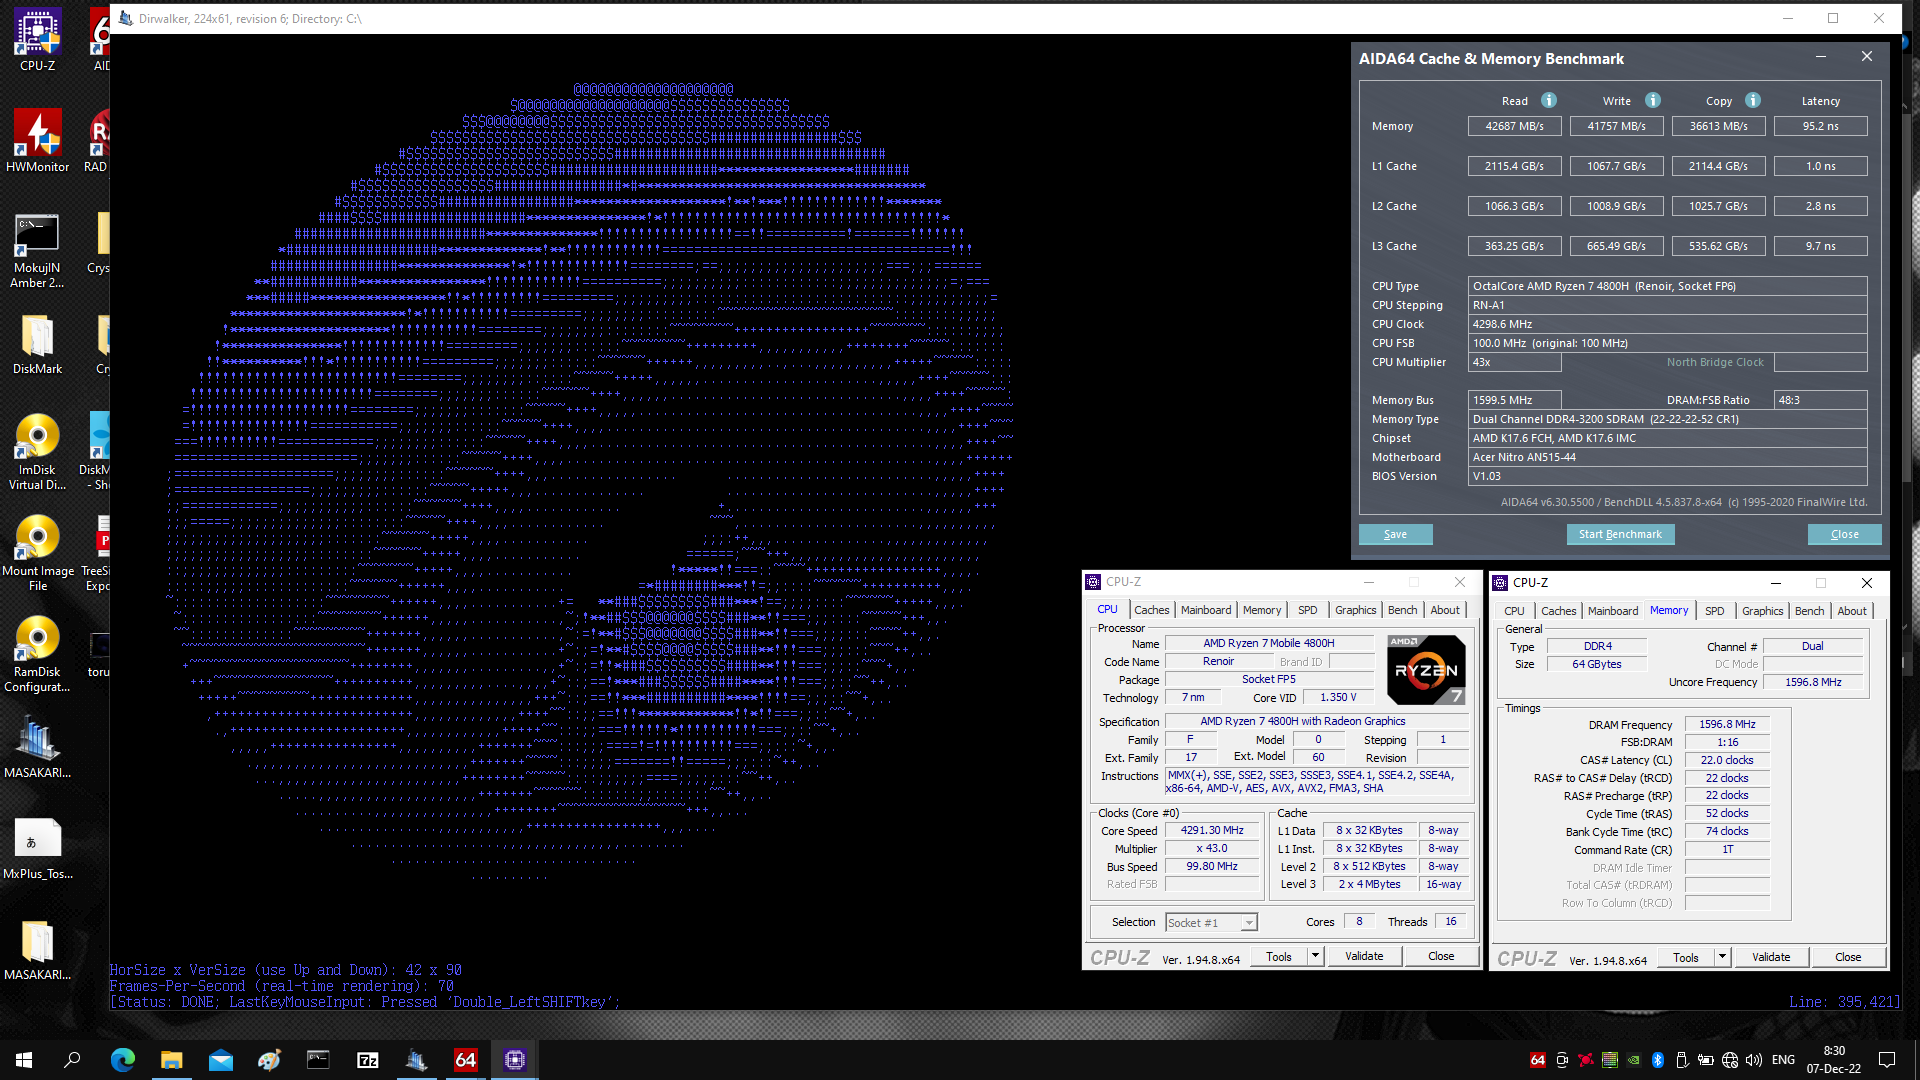
Task: Click the ENG language indicator in tray
Action: 1783,1060
